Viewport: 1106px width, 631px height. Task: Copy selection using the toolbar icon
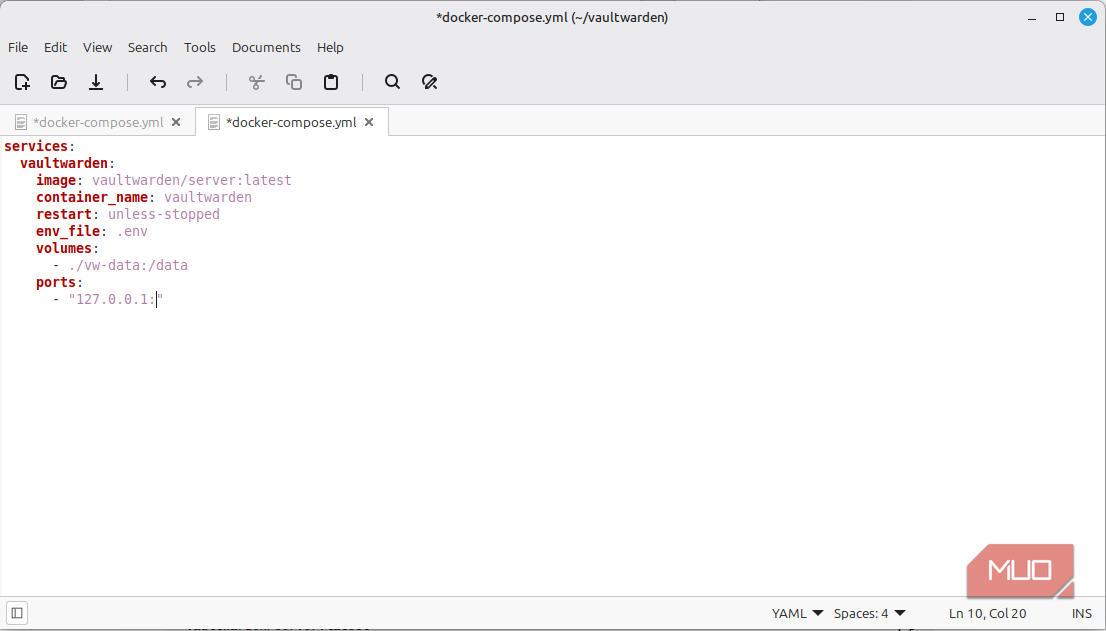[x=293, y=82]
